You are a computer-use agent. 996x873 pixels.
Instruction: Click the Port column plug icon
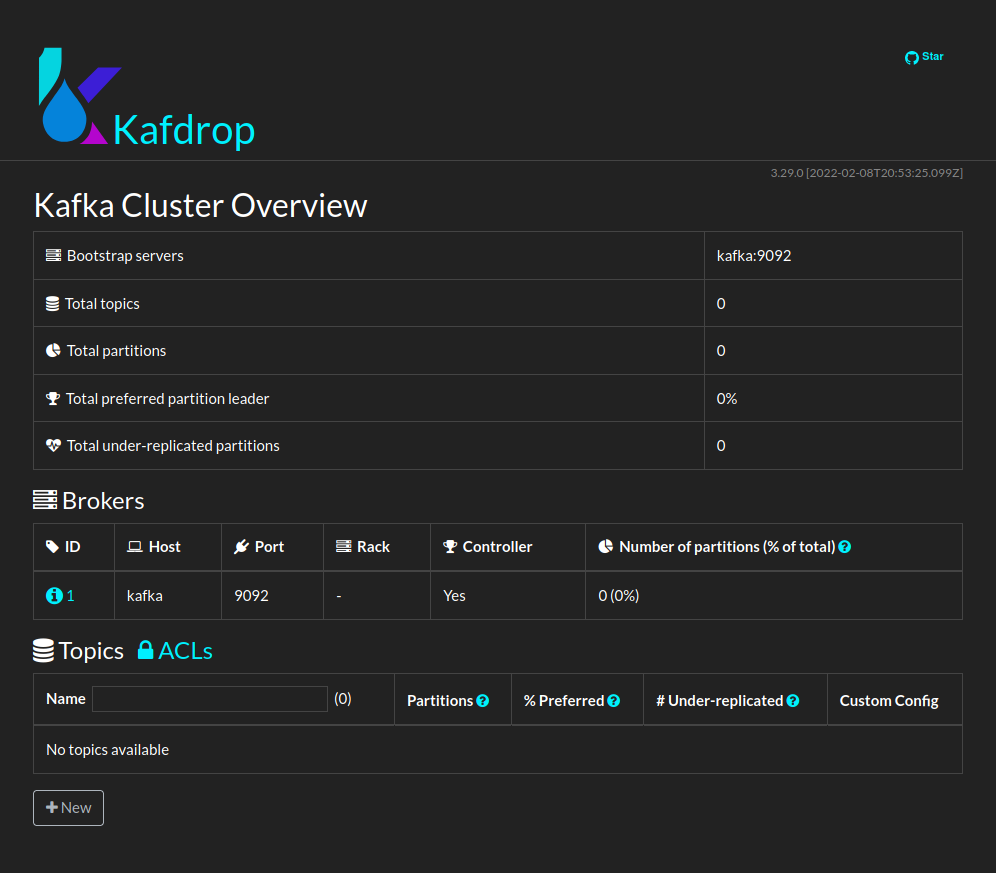[x=241, y=546]
